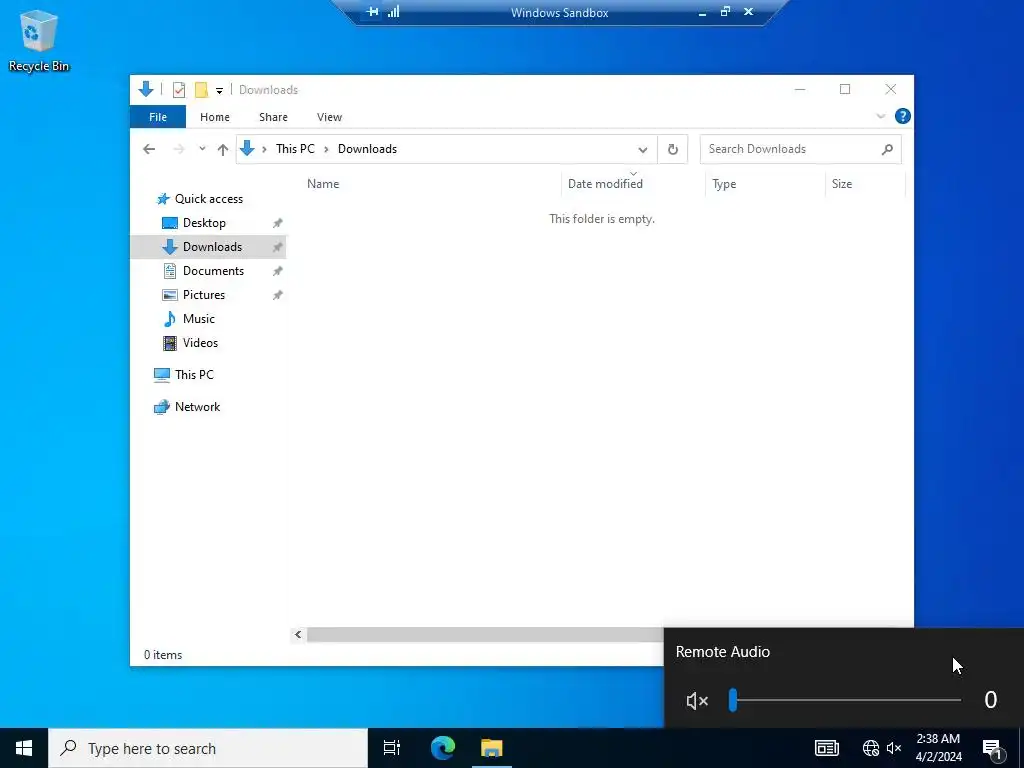This screenshot has width=1024, height=768.
Task: Open the Share ribbon tab
Action: click(273, 117)
